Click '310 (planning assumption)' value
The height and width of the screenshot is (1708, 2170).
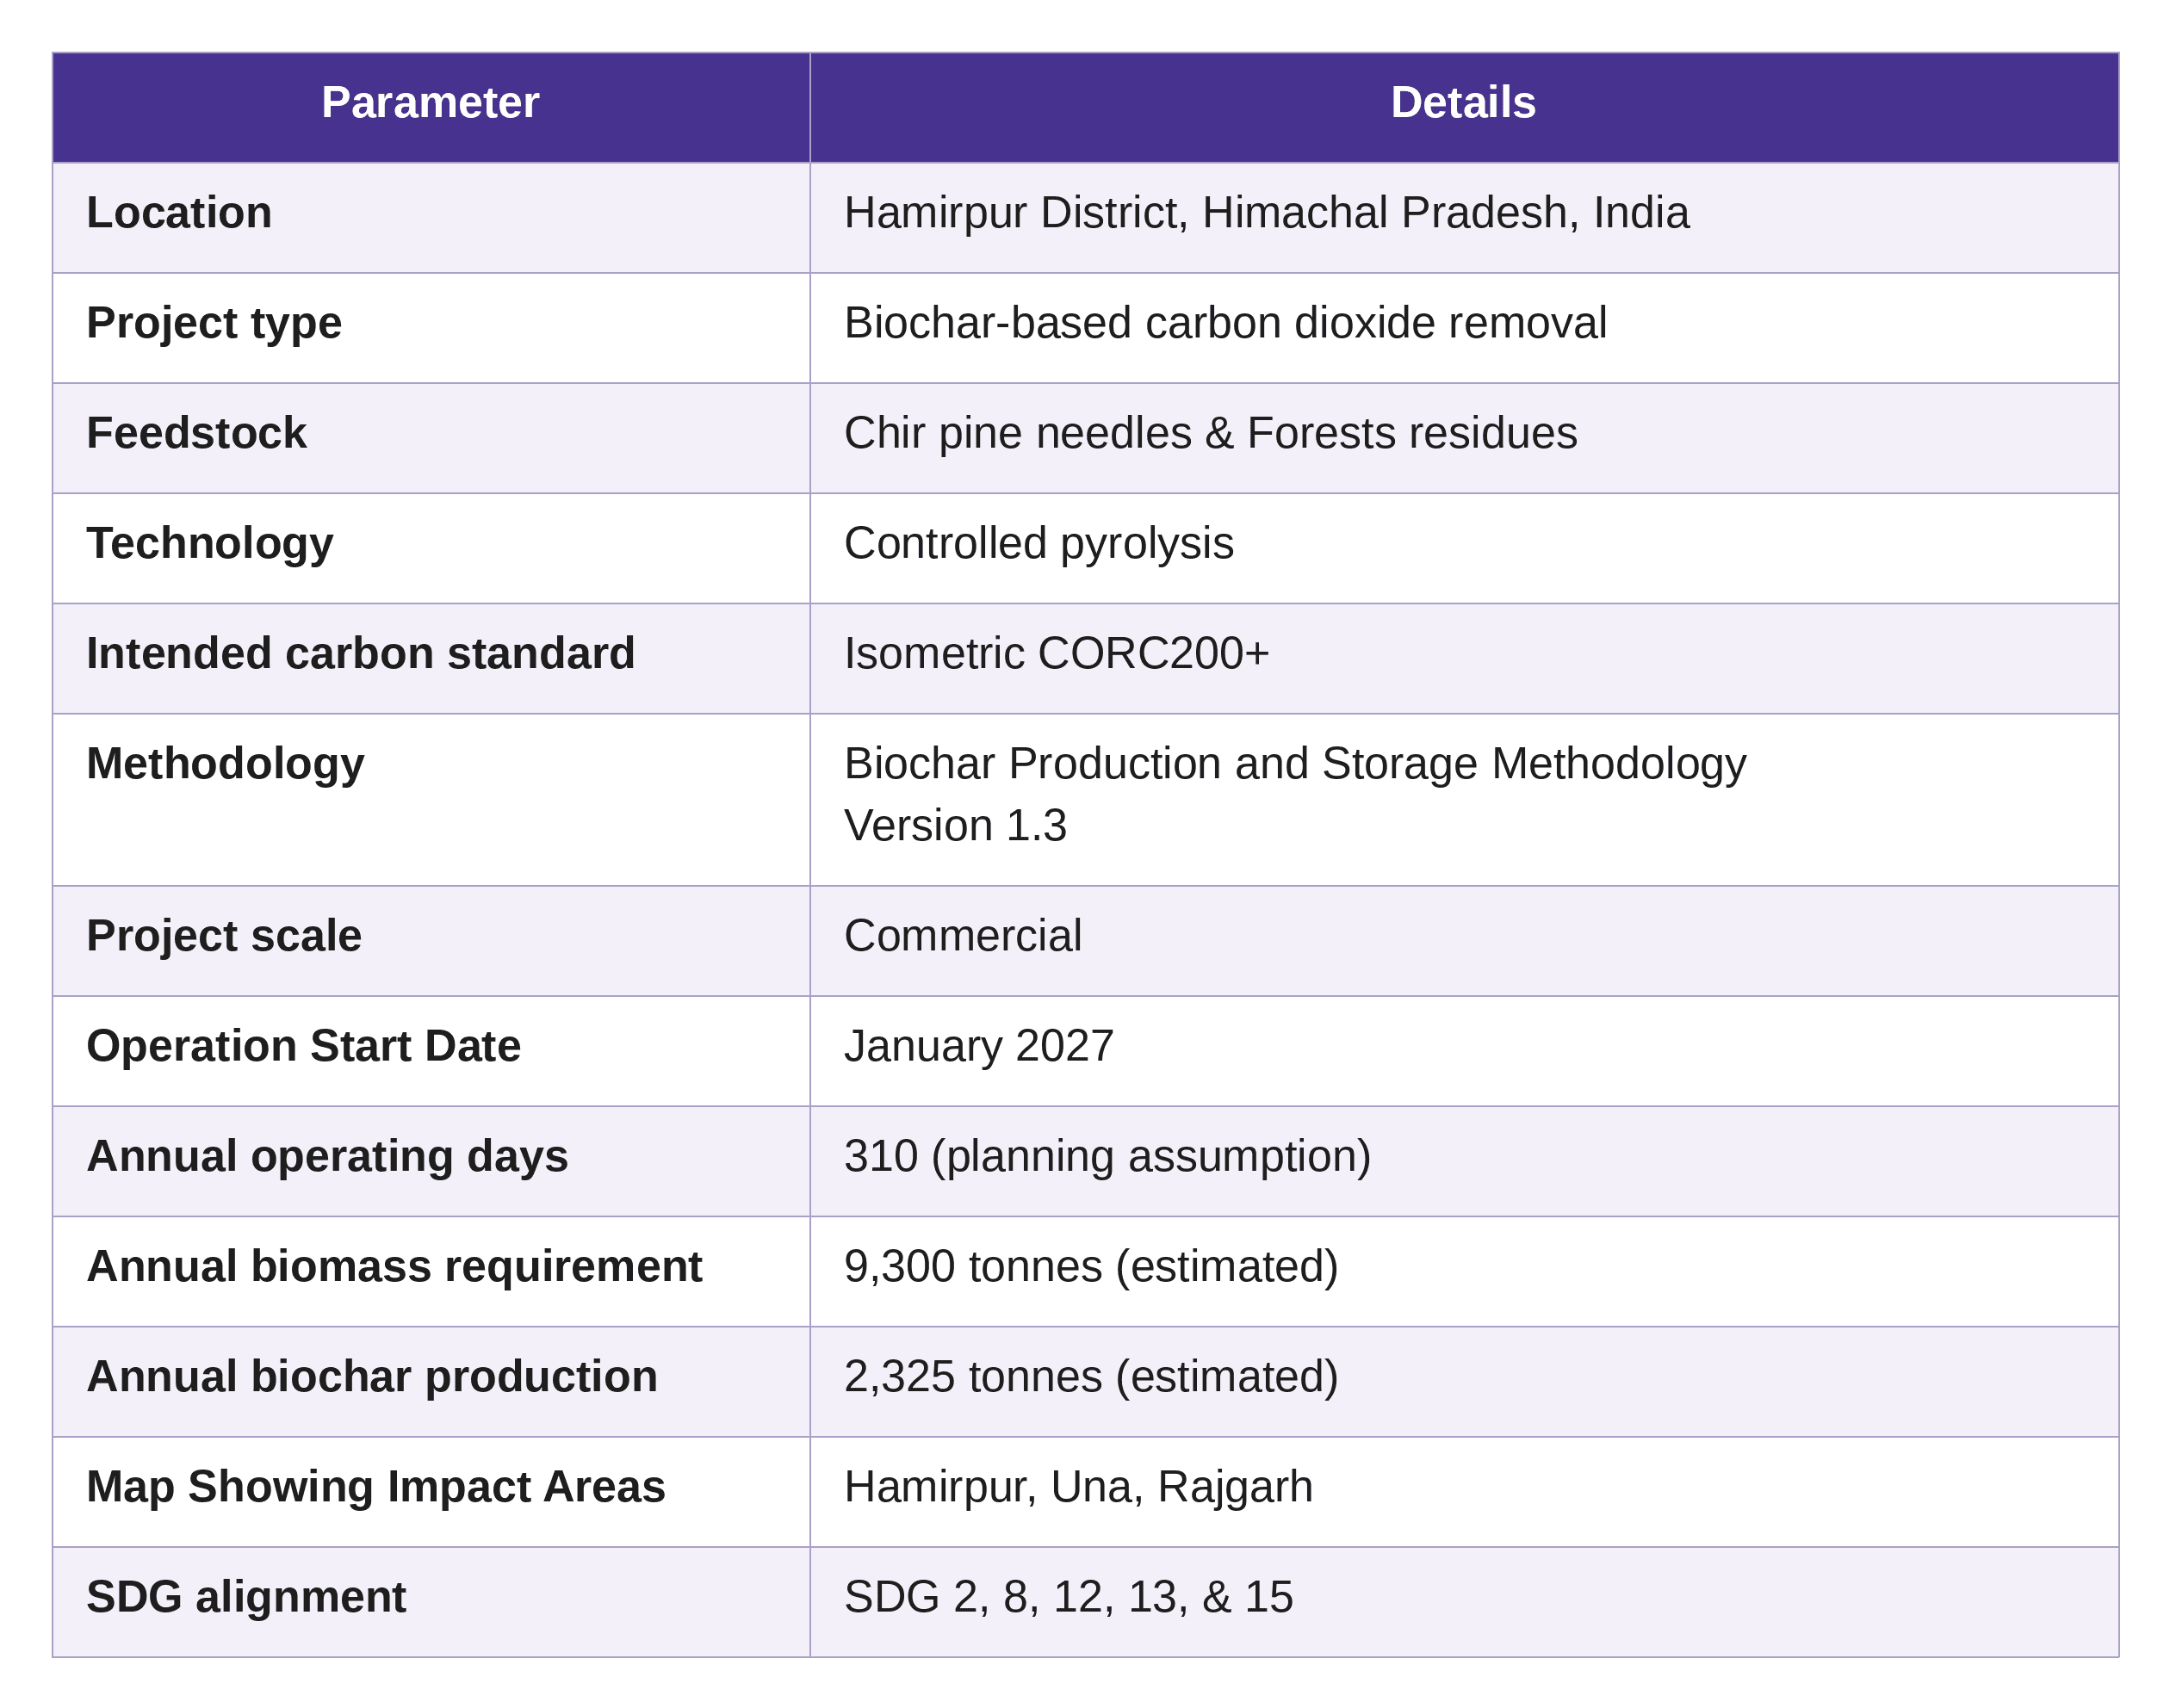(x=1108, y=1157)
